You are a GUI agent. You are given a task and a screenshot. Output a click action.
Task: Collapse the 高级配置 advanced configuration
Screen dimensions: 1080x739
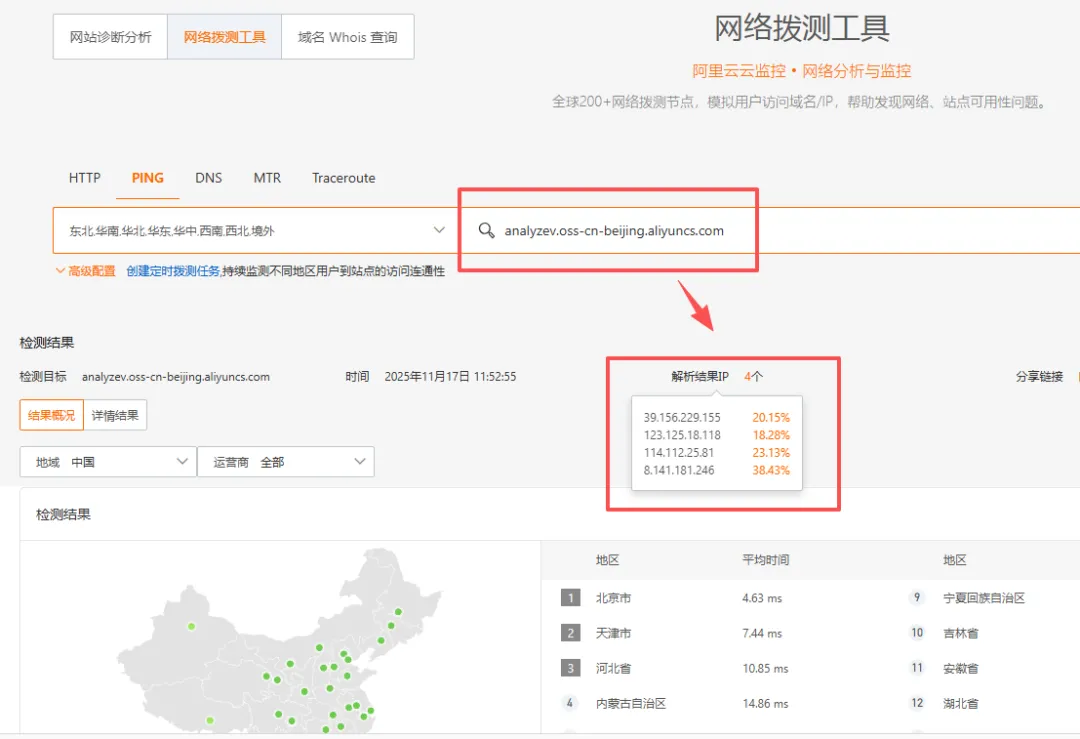point(82,270)
